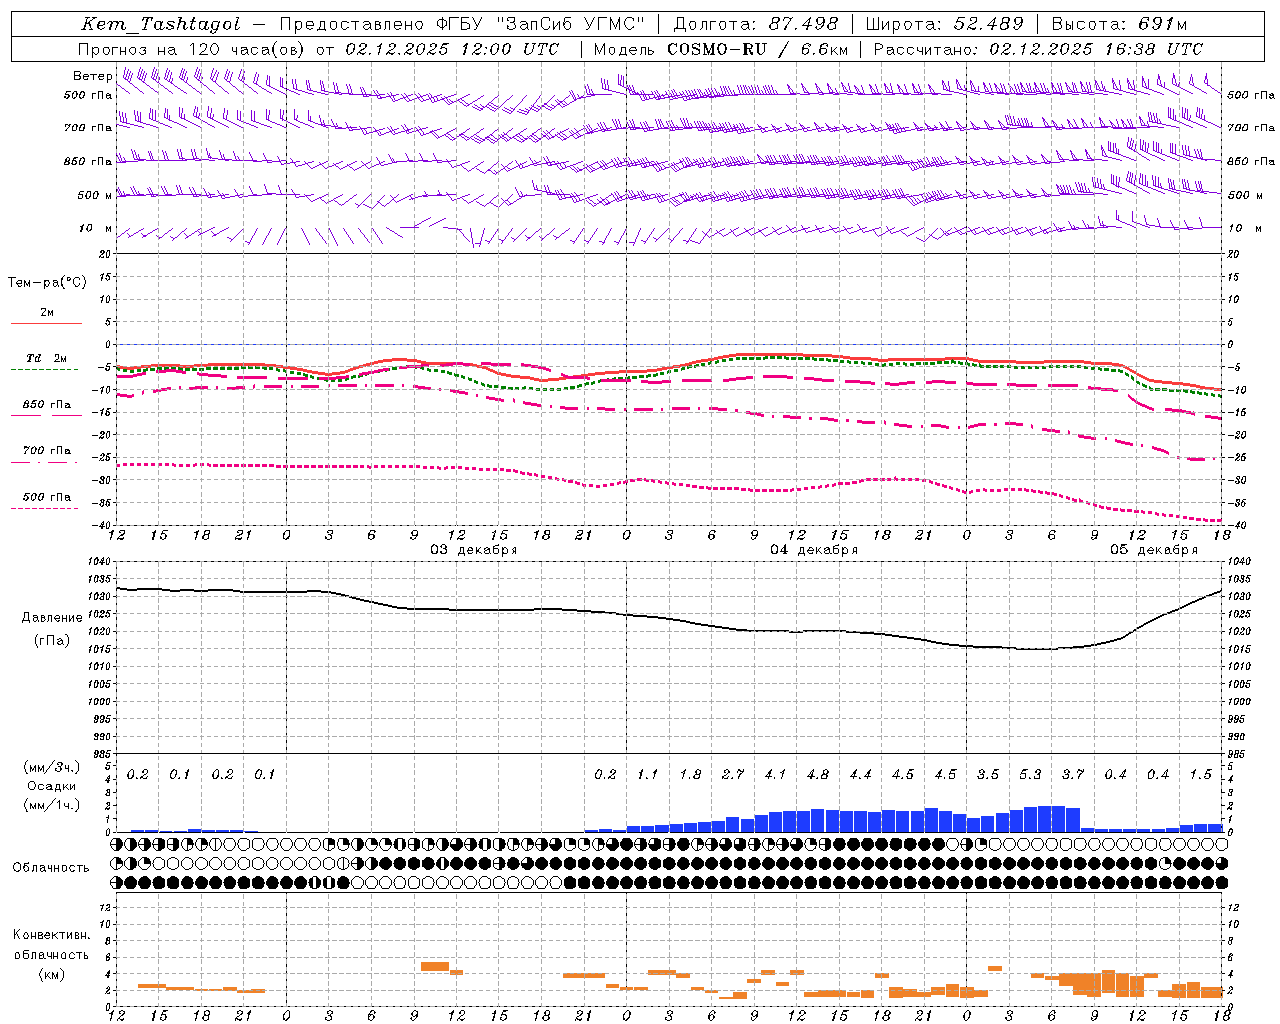Click the 1.1 precipitation value

click(648, 775)
